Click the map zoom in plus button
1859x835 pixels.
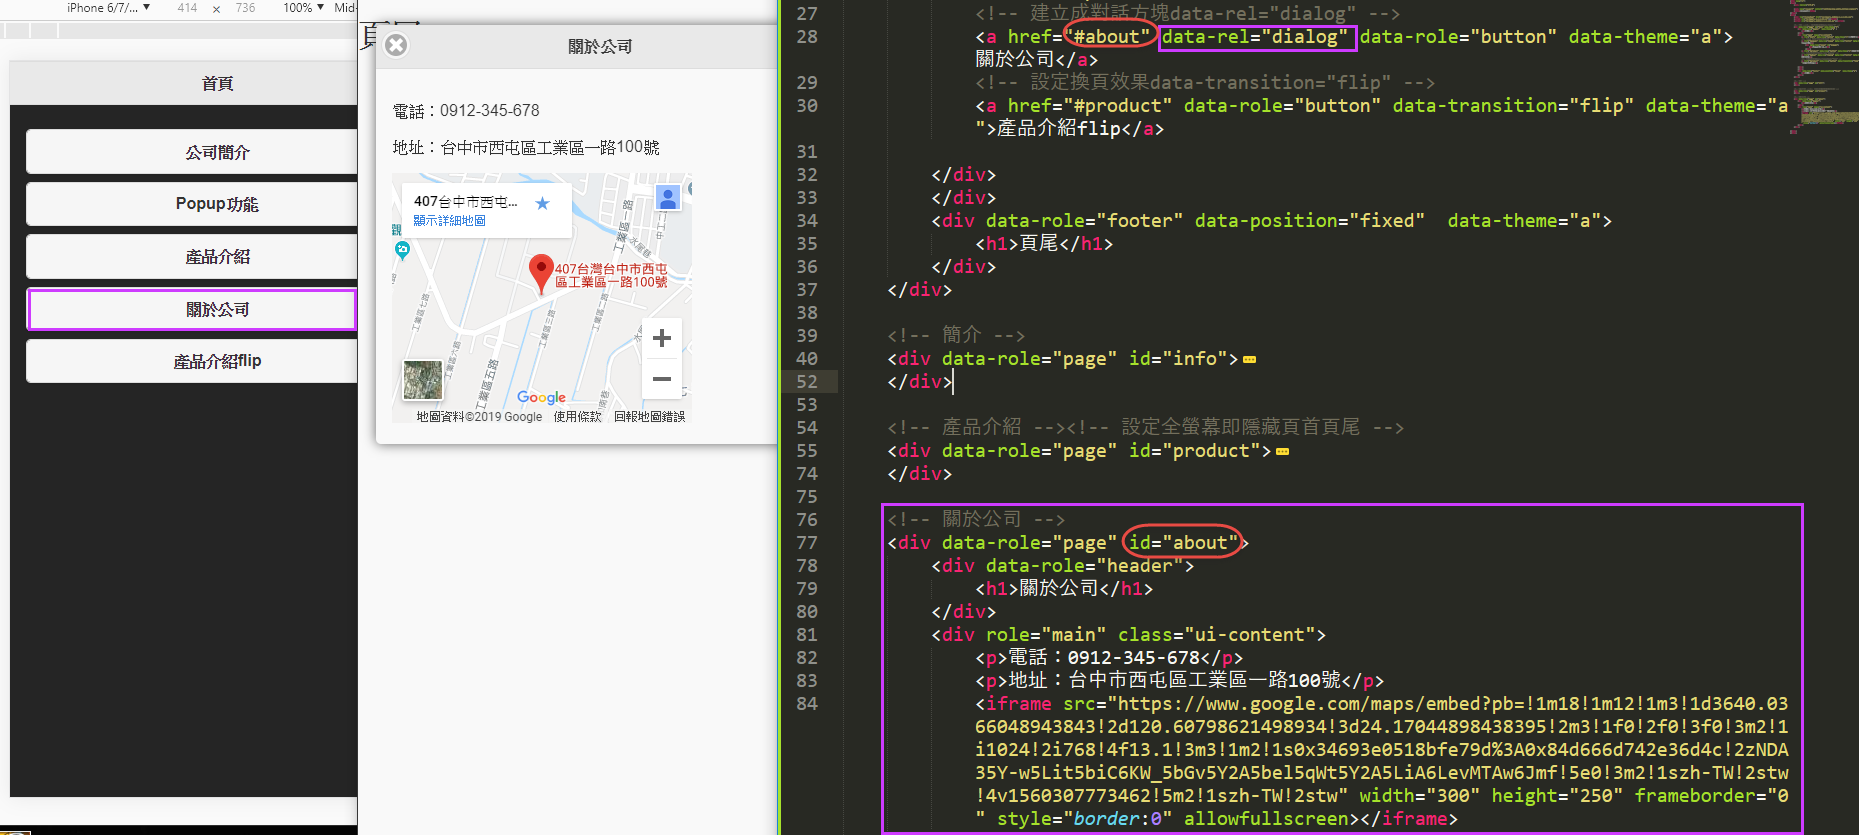tap(661, 339)
